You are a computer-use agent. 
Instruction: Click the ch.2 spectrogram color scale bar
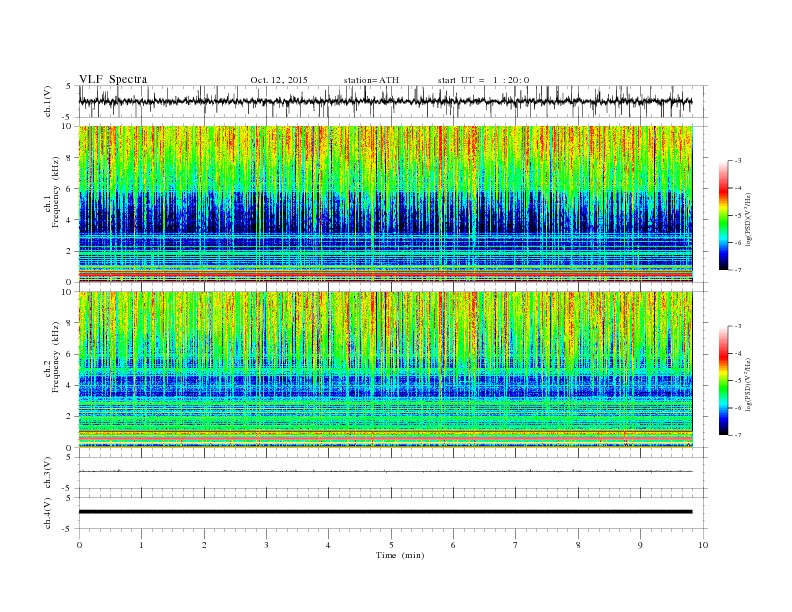(723, 381)
